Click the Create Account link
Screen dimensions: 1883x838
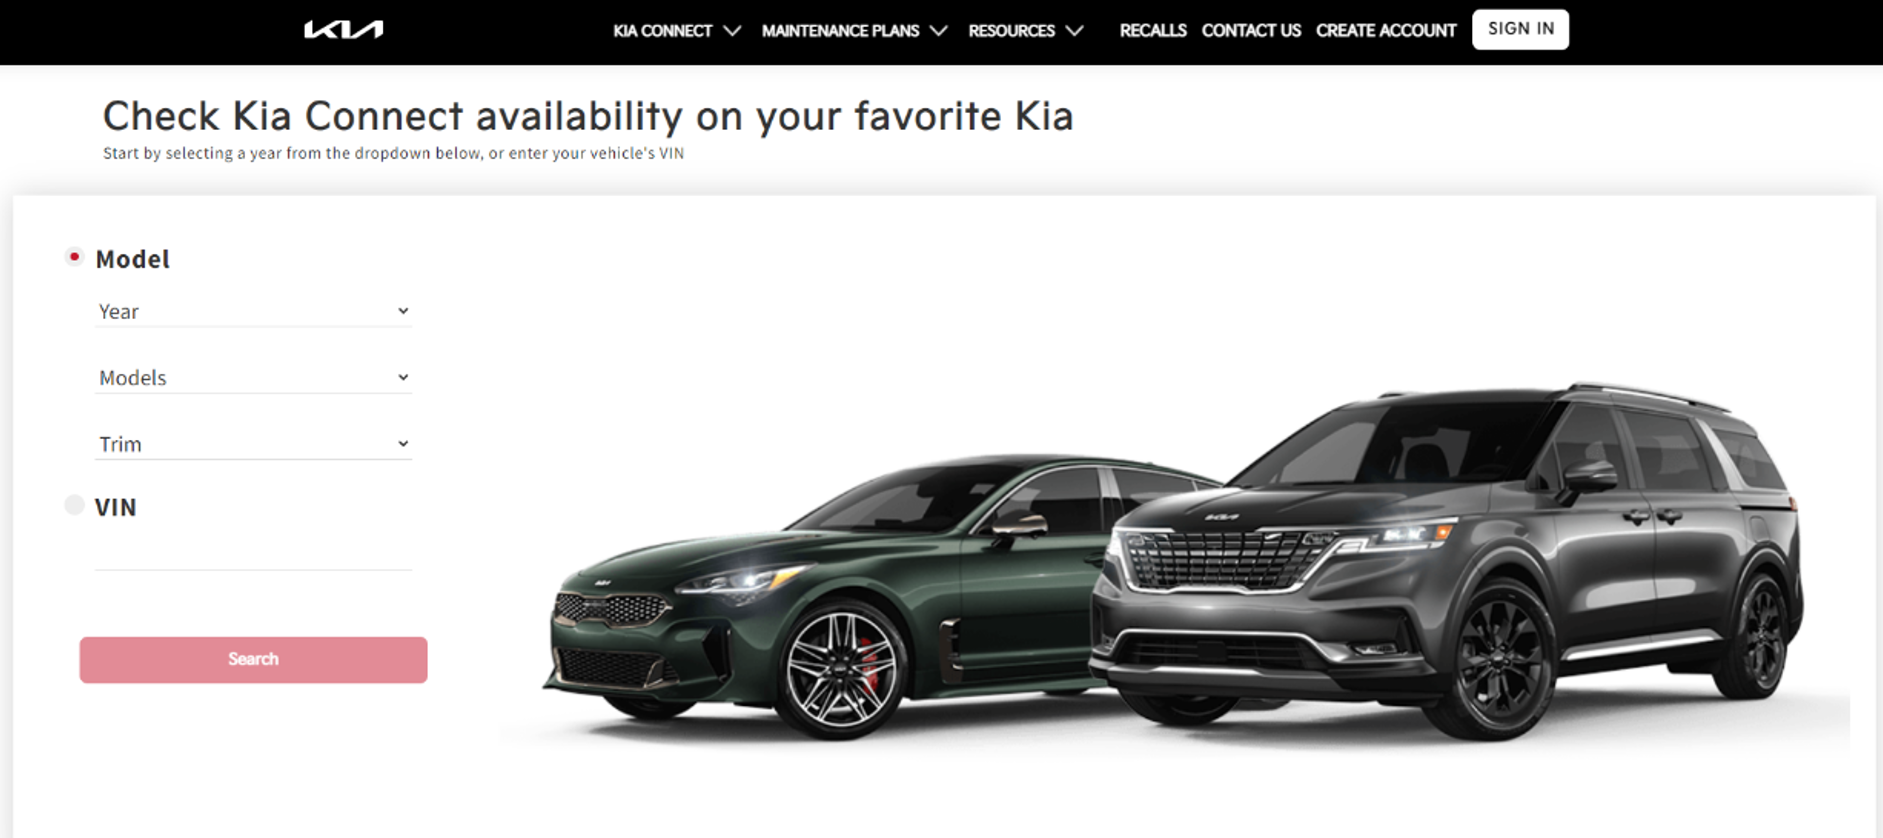[x=1386, y=31]
